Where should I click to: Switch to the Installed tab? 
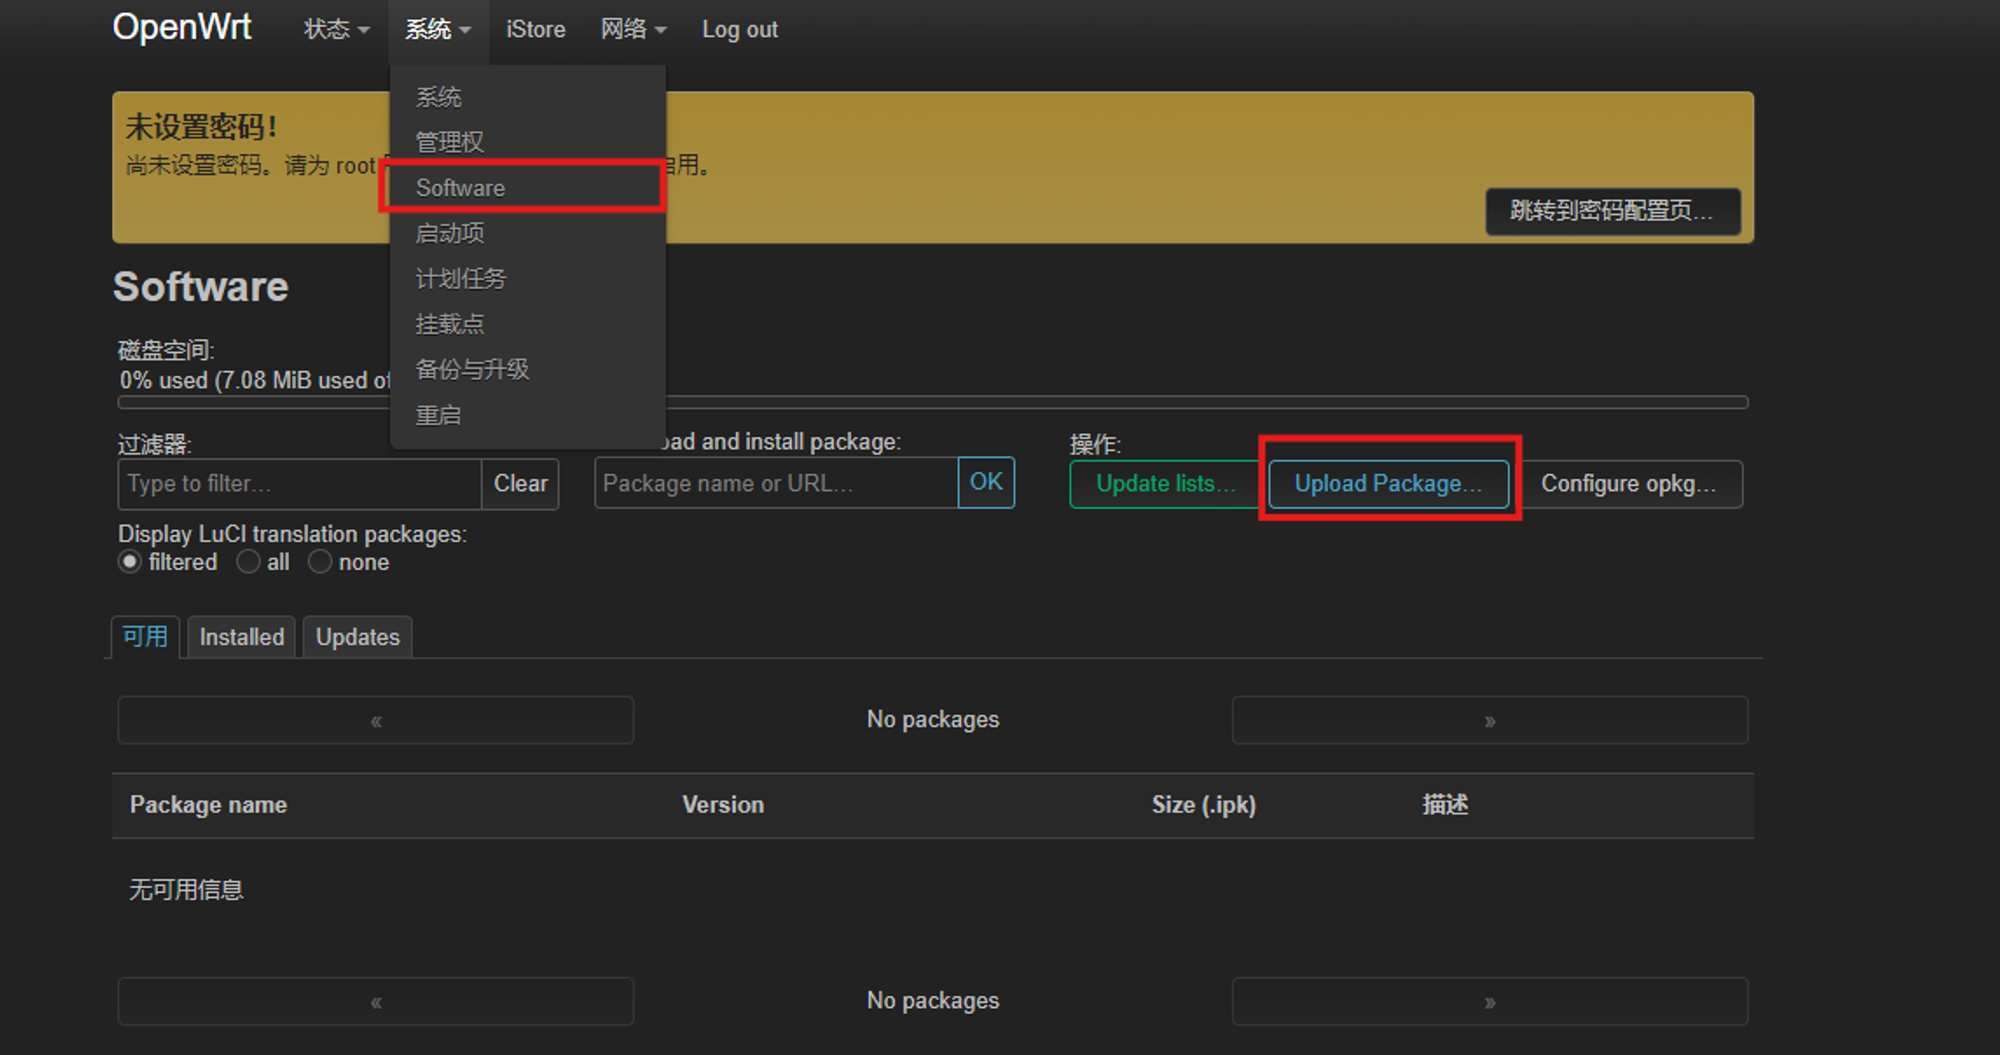(x=241, y=637)
